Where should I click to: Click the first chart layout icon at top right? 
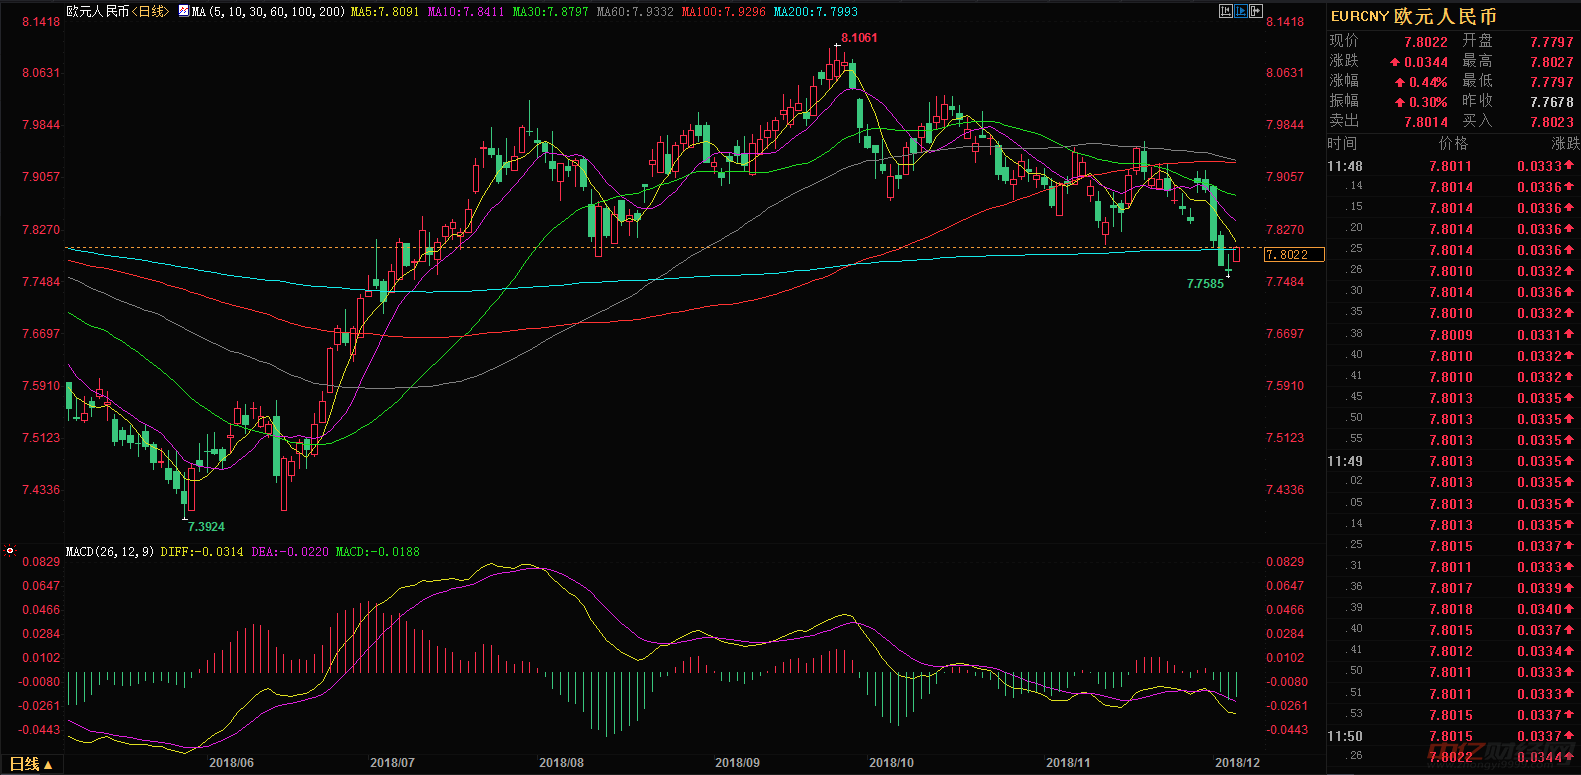pyautogui.click(x=1226, y=11)
